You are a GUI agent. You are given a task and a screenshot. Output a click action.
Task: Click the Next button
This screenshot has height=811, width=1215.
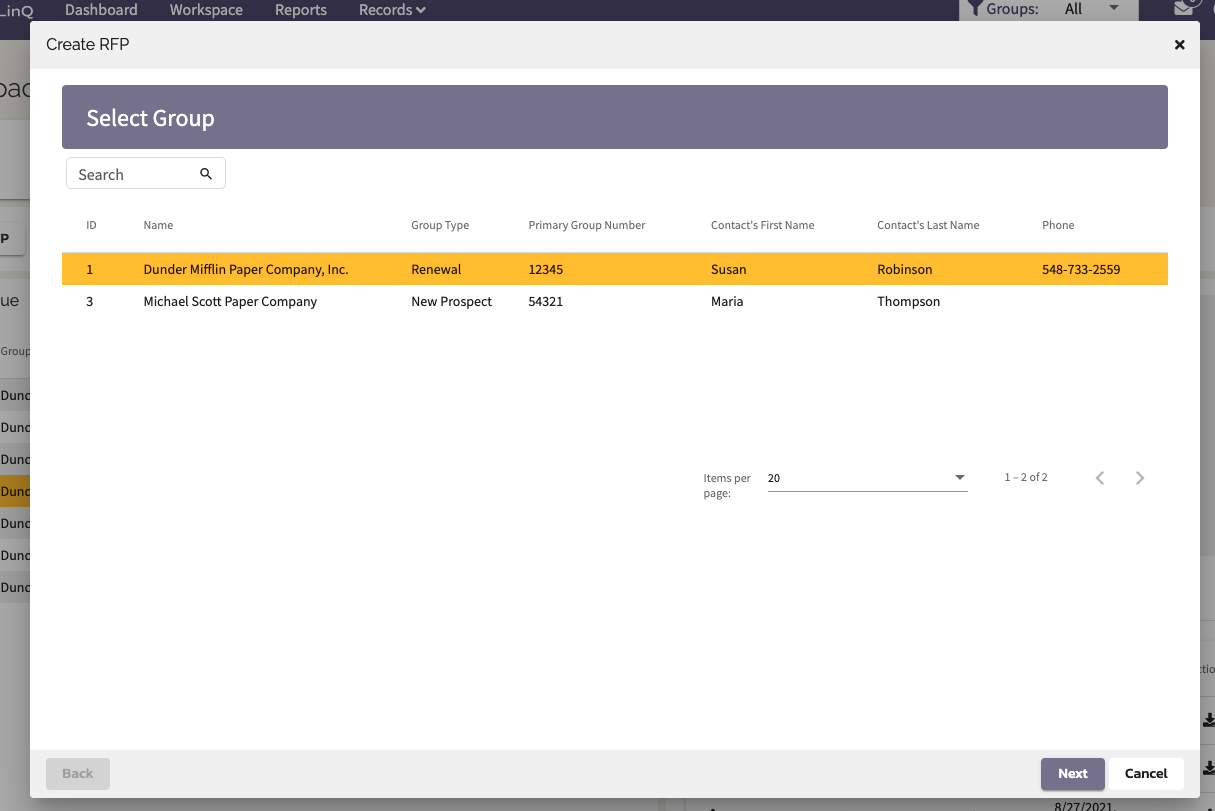click(x=1072, y=773)
